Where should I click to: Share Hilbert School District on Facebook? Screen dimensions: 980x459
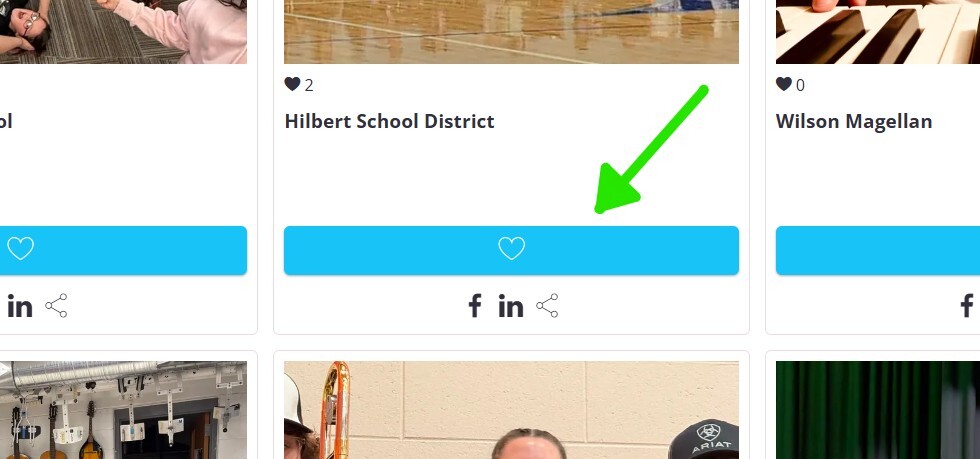pos(475,306)
